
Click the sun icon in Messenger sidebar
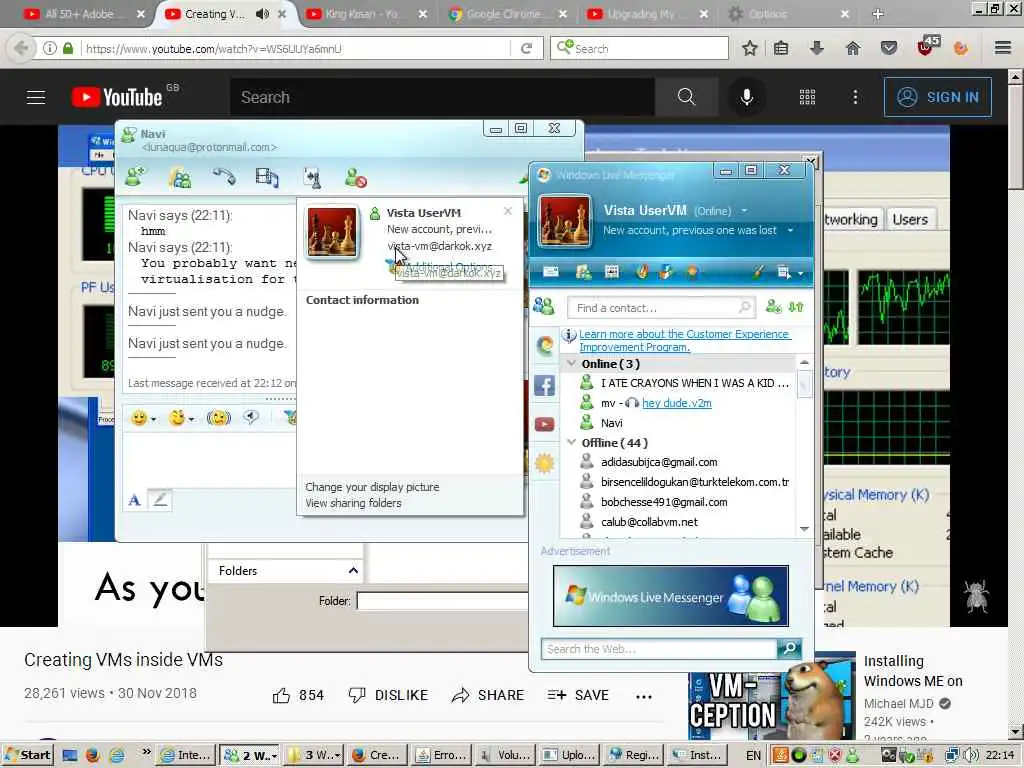tap(544, 464)
